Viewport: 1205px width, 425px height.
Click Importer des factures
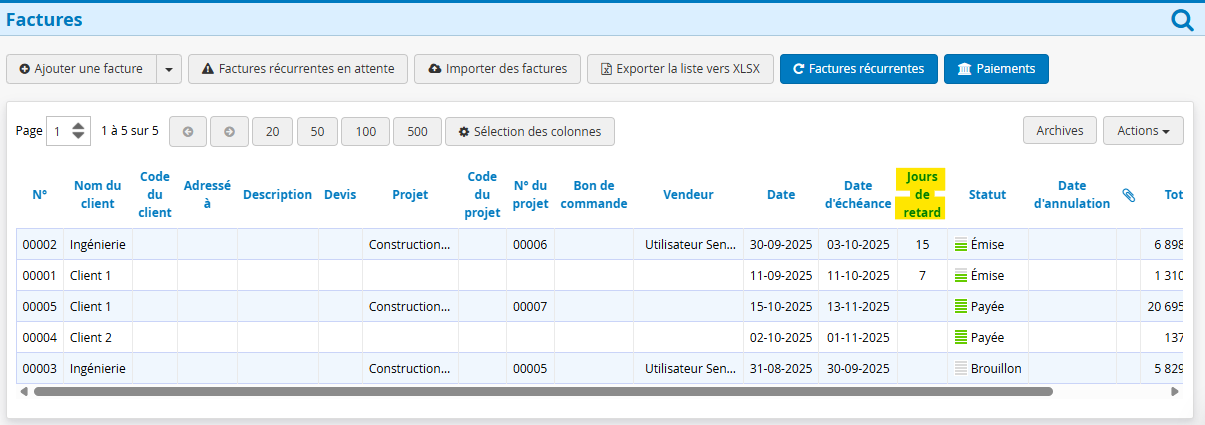(497, 69)
